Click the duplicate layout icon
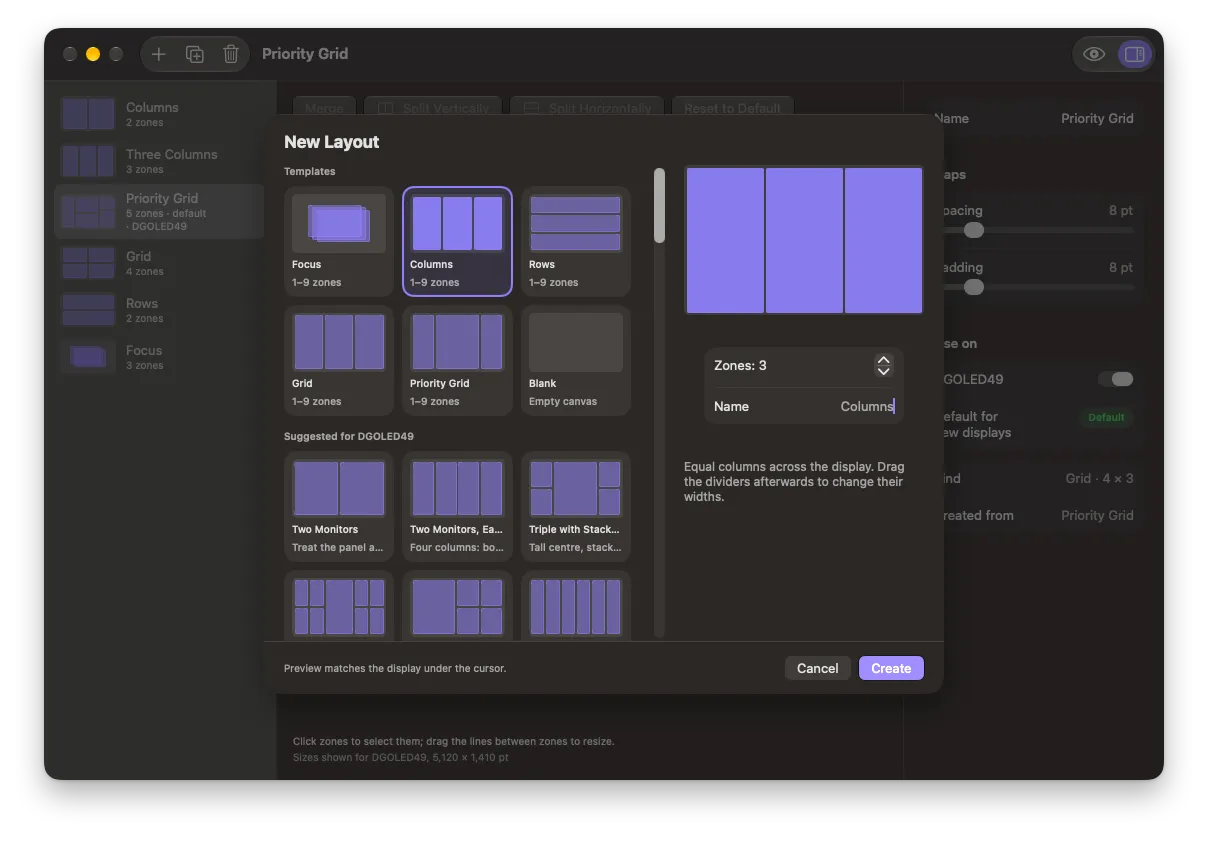 (x=195, y=54)
